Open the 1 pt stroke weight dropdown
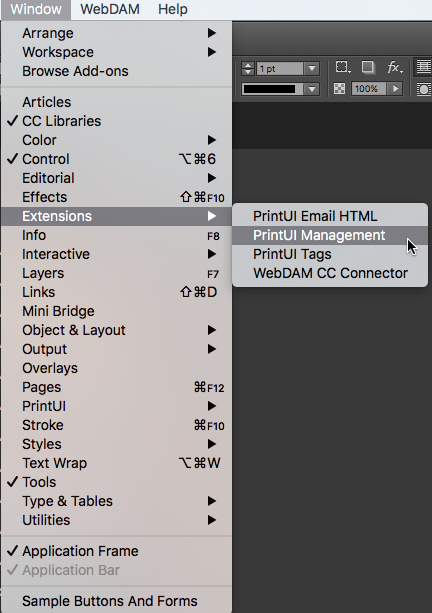This screenshot has width=432, height=613. 312,68
